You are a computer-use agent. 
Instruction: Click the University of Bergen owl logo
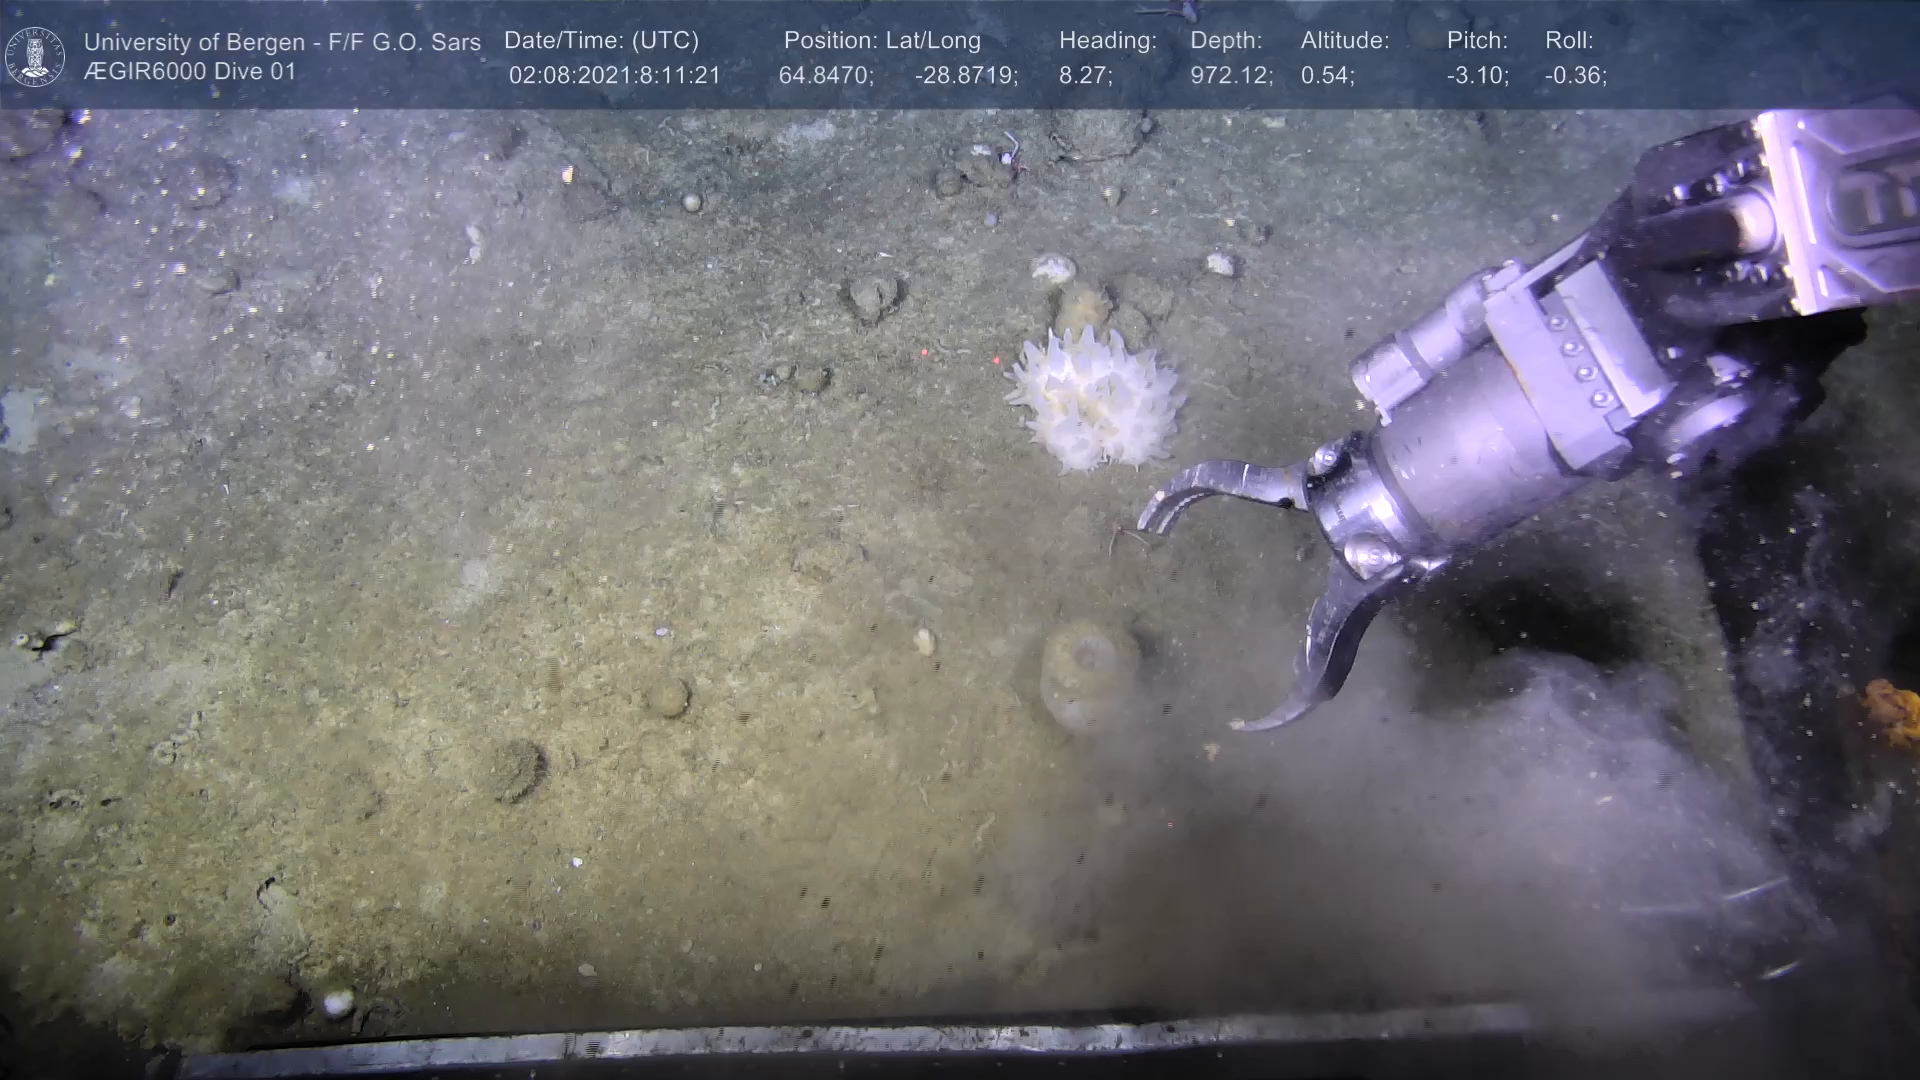[36, 56]
